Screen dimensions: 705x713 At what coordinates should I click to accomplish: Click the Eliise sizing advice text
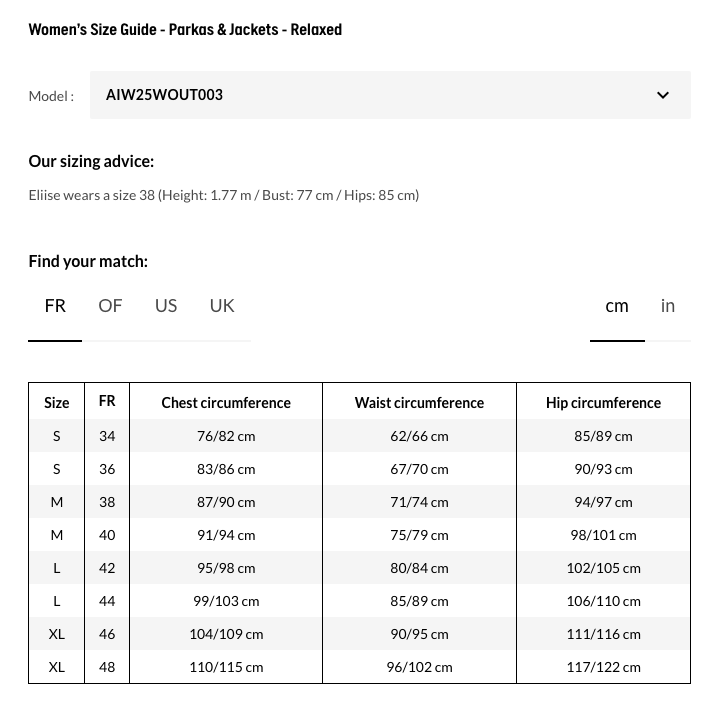pos(223,195)
